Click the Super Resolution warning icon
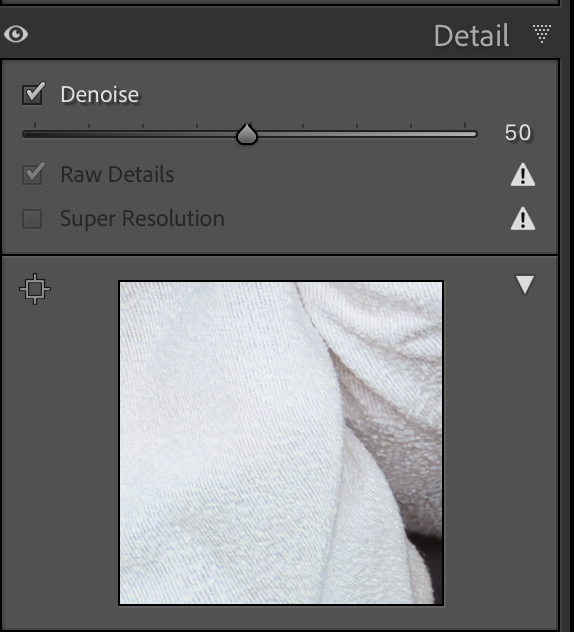This screenshot has height=632, width=574. tap(523, 219)
